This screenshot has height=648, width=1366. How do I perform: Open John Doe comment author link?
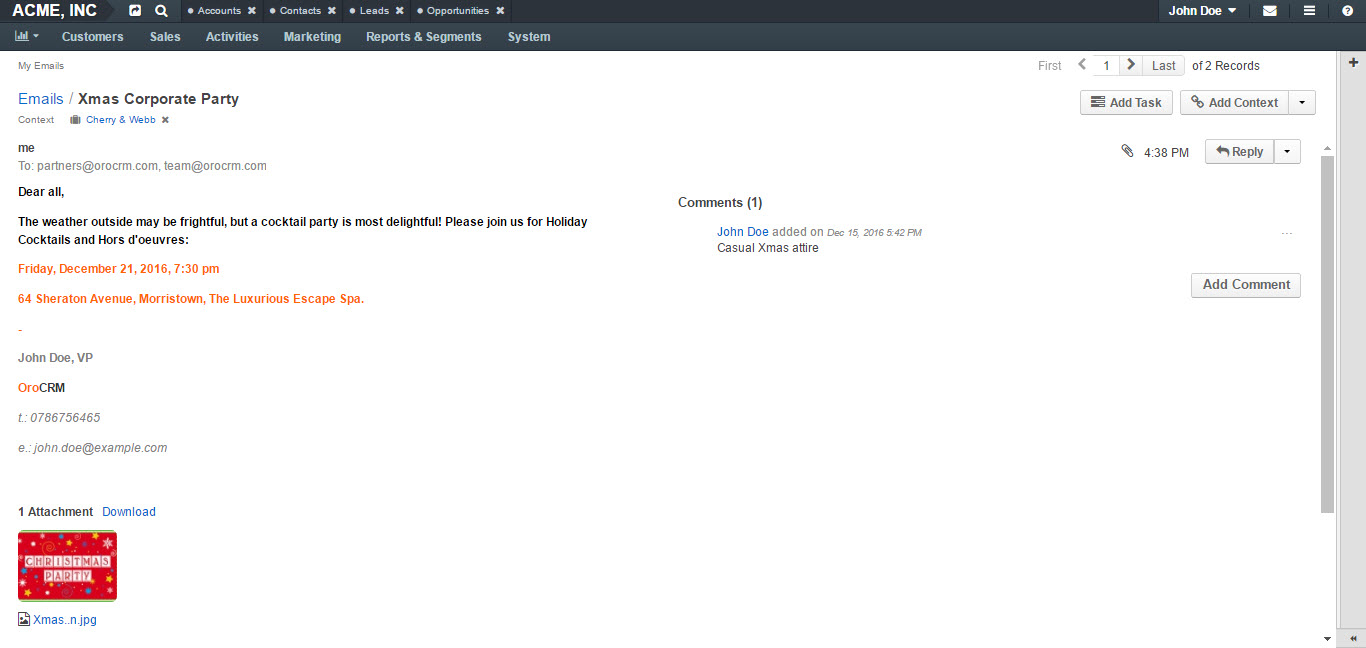(x=743, y=232)
